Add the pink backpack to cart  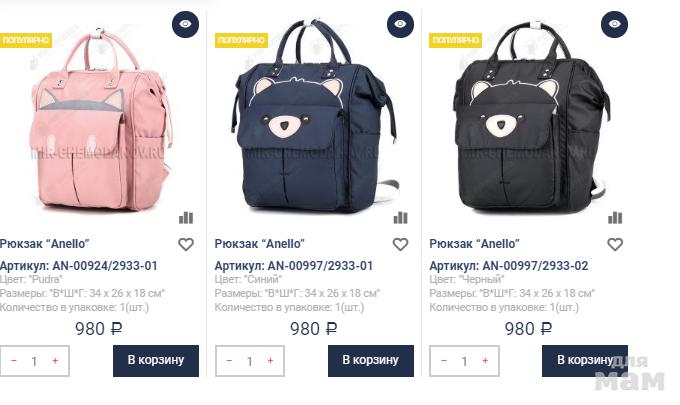[x=156, y=361]
